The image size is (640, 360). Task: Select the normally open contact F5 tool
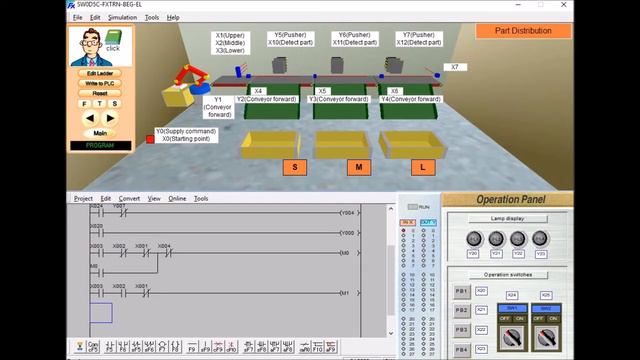[110, 347]
